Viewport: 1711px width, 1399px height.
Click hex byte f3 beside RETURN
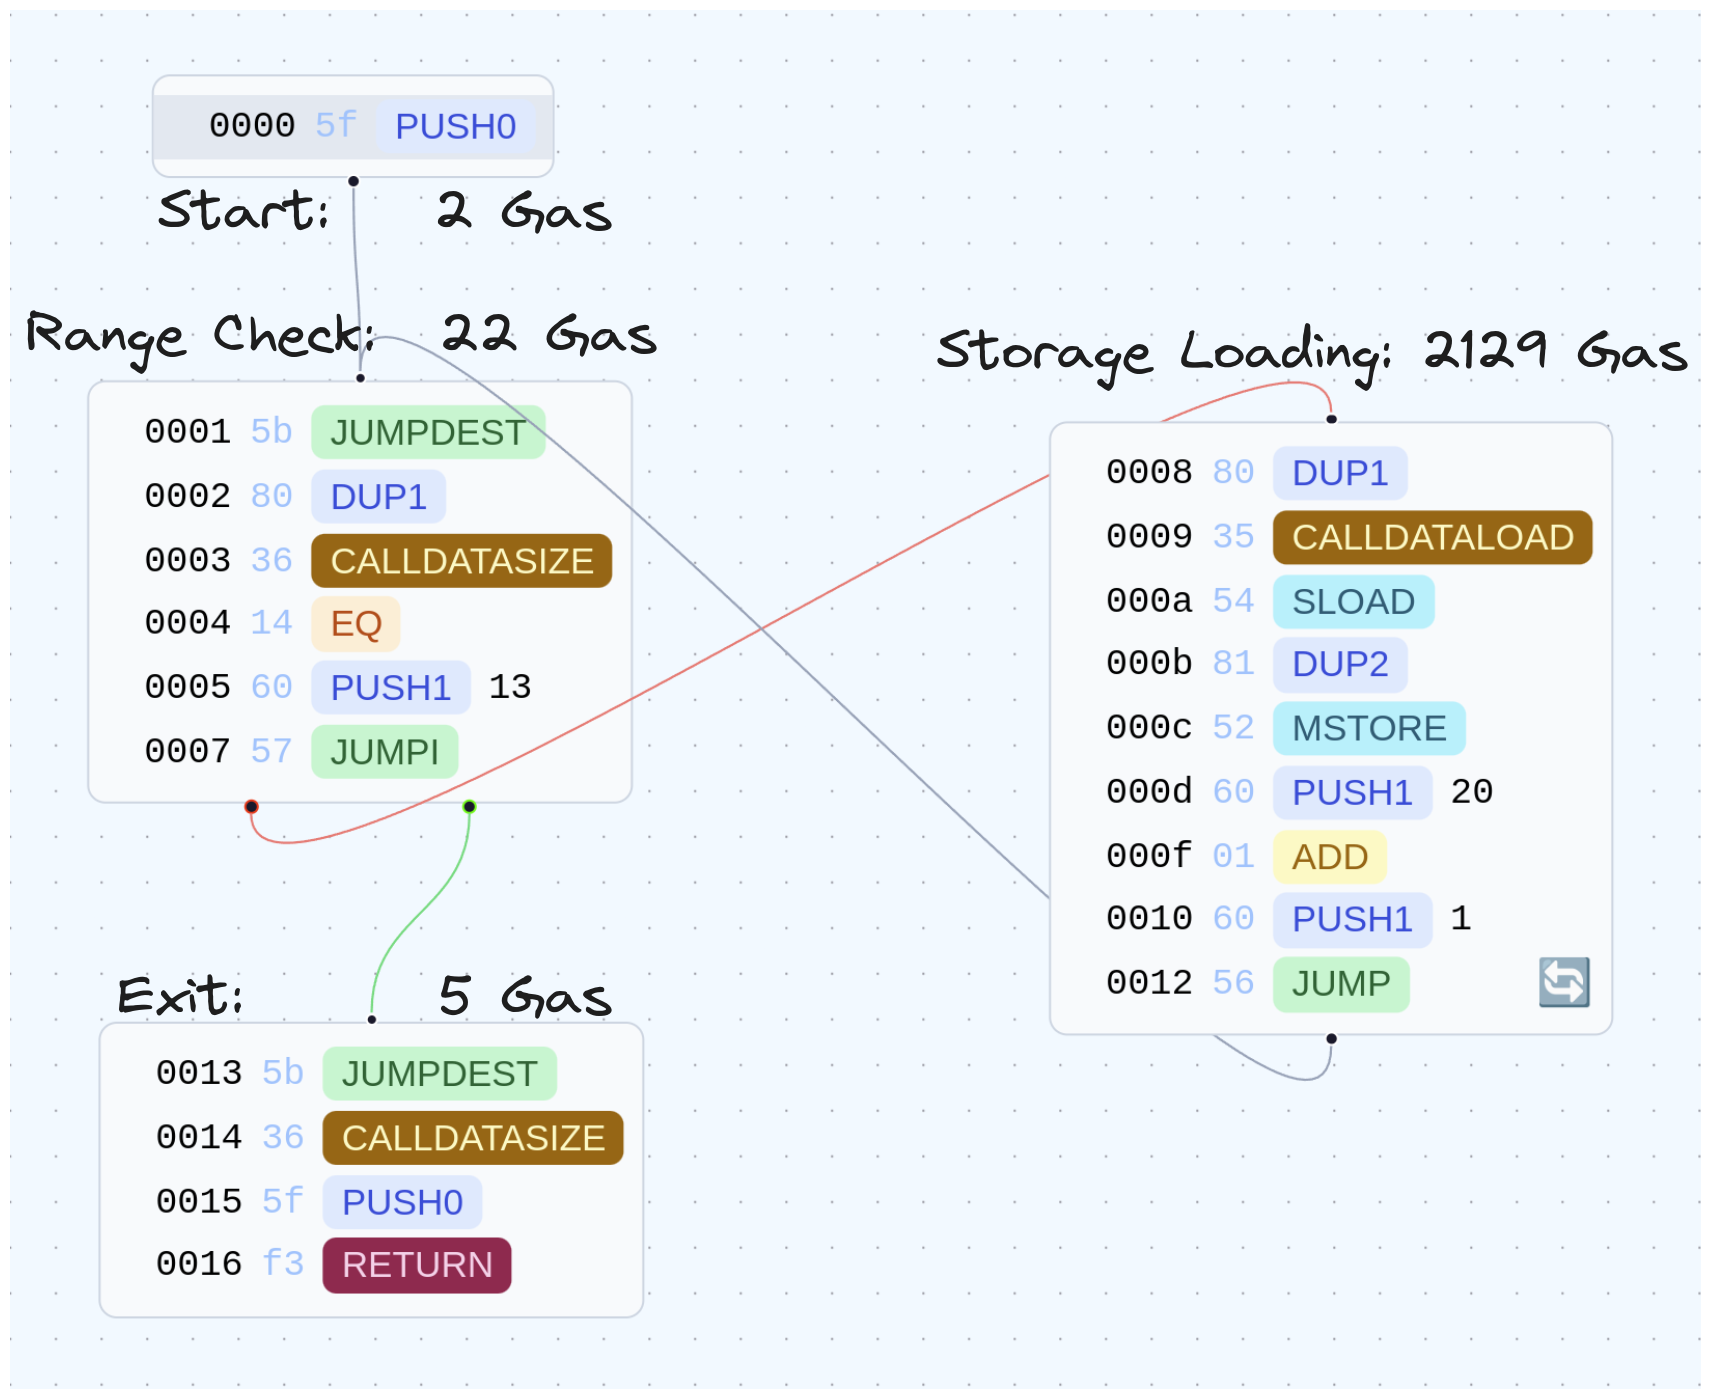283,1263
